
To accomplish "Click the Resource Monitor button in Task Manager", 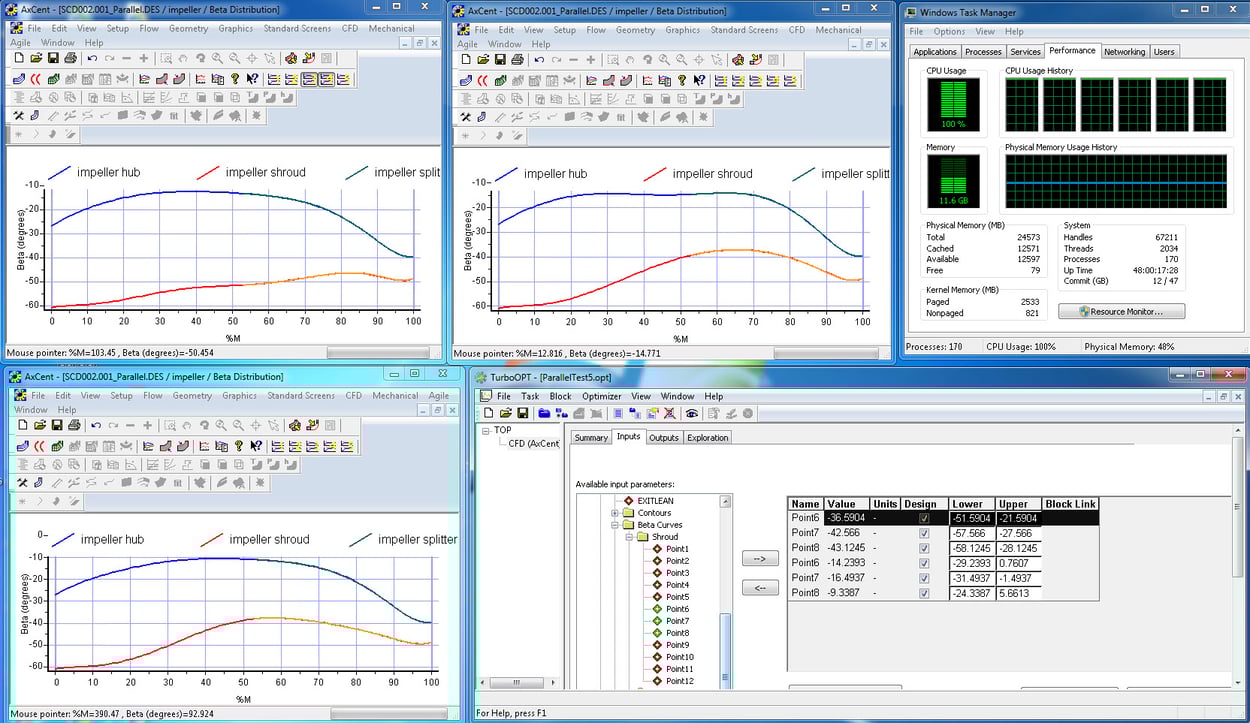I will tap(1121, 311).
